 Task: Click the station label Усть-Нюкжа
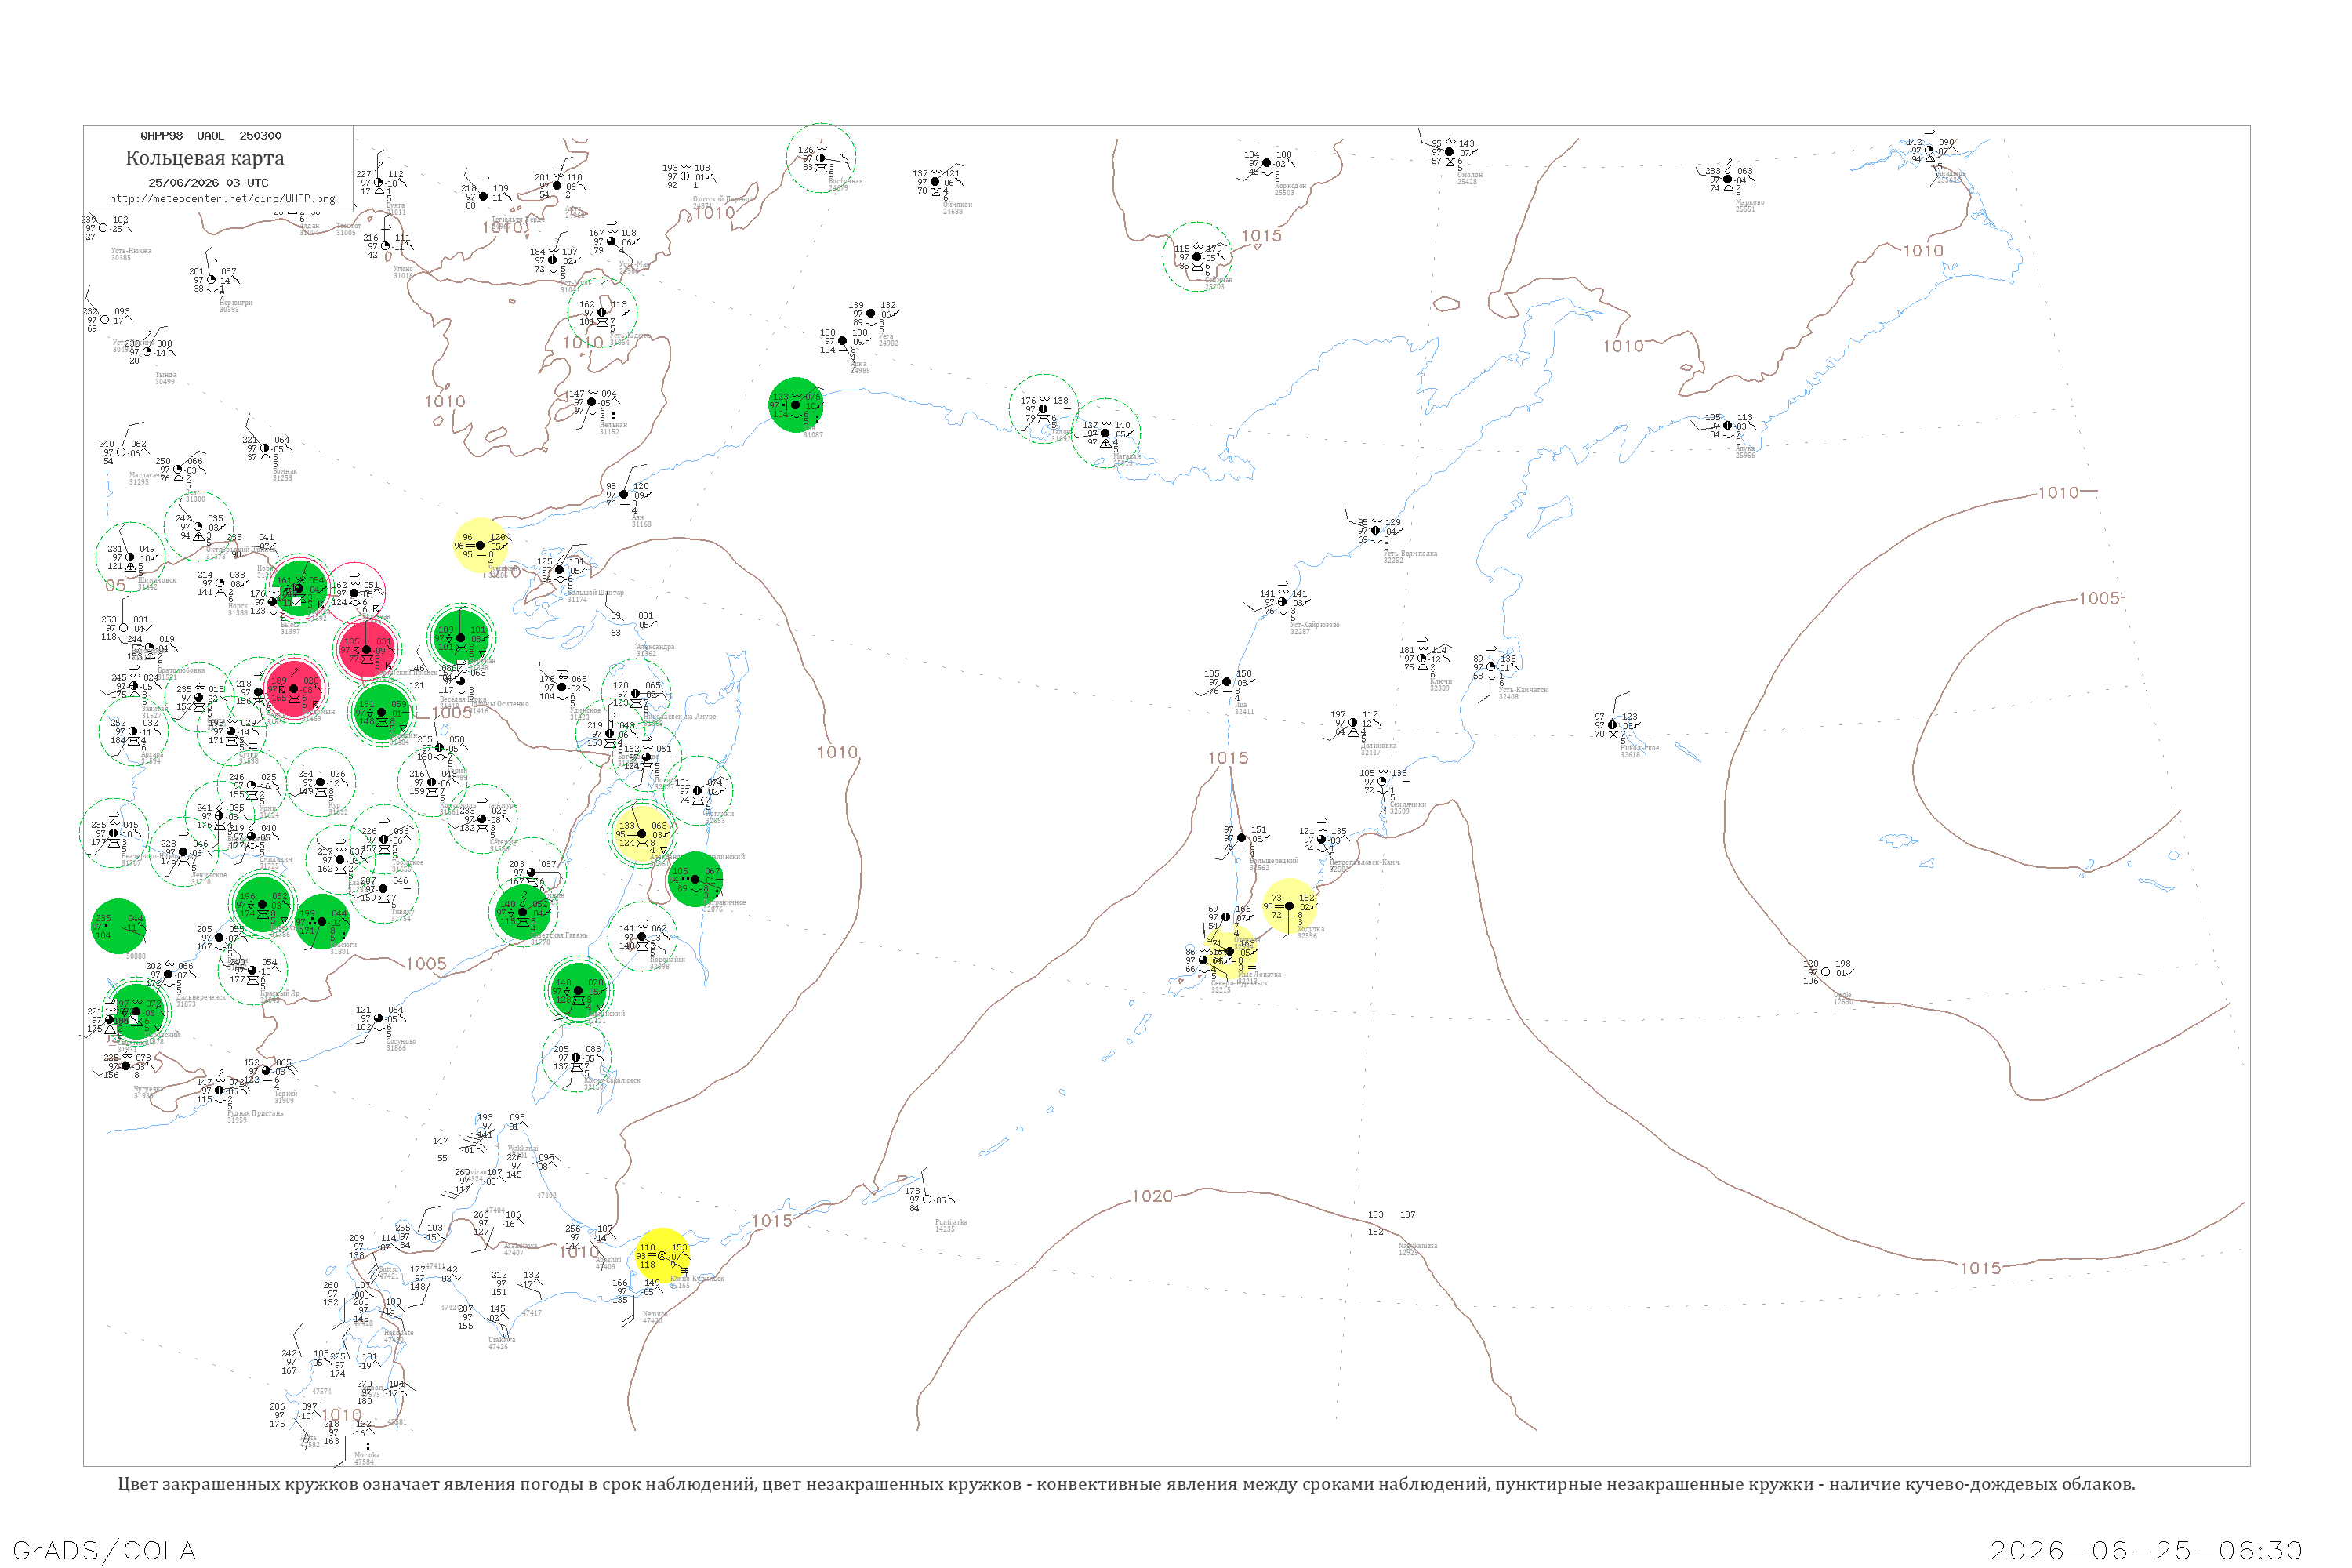[x=131, y=251]
